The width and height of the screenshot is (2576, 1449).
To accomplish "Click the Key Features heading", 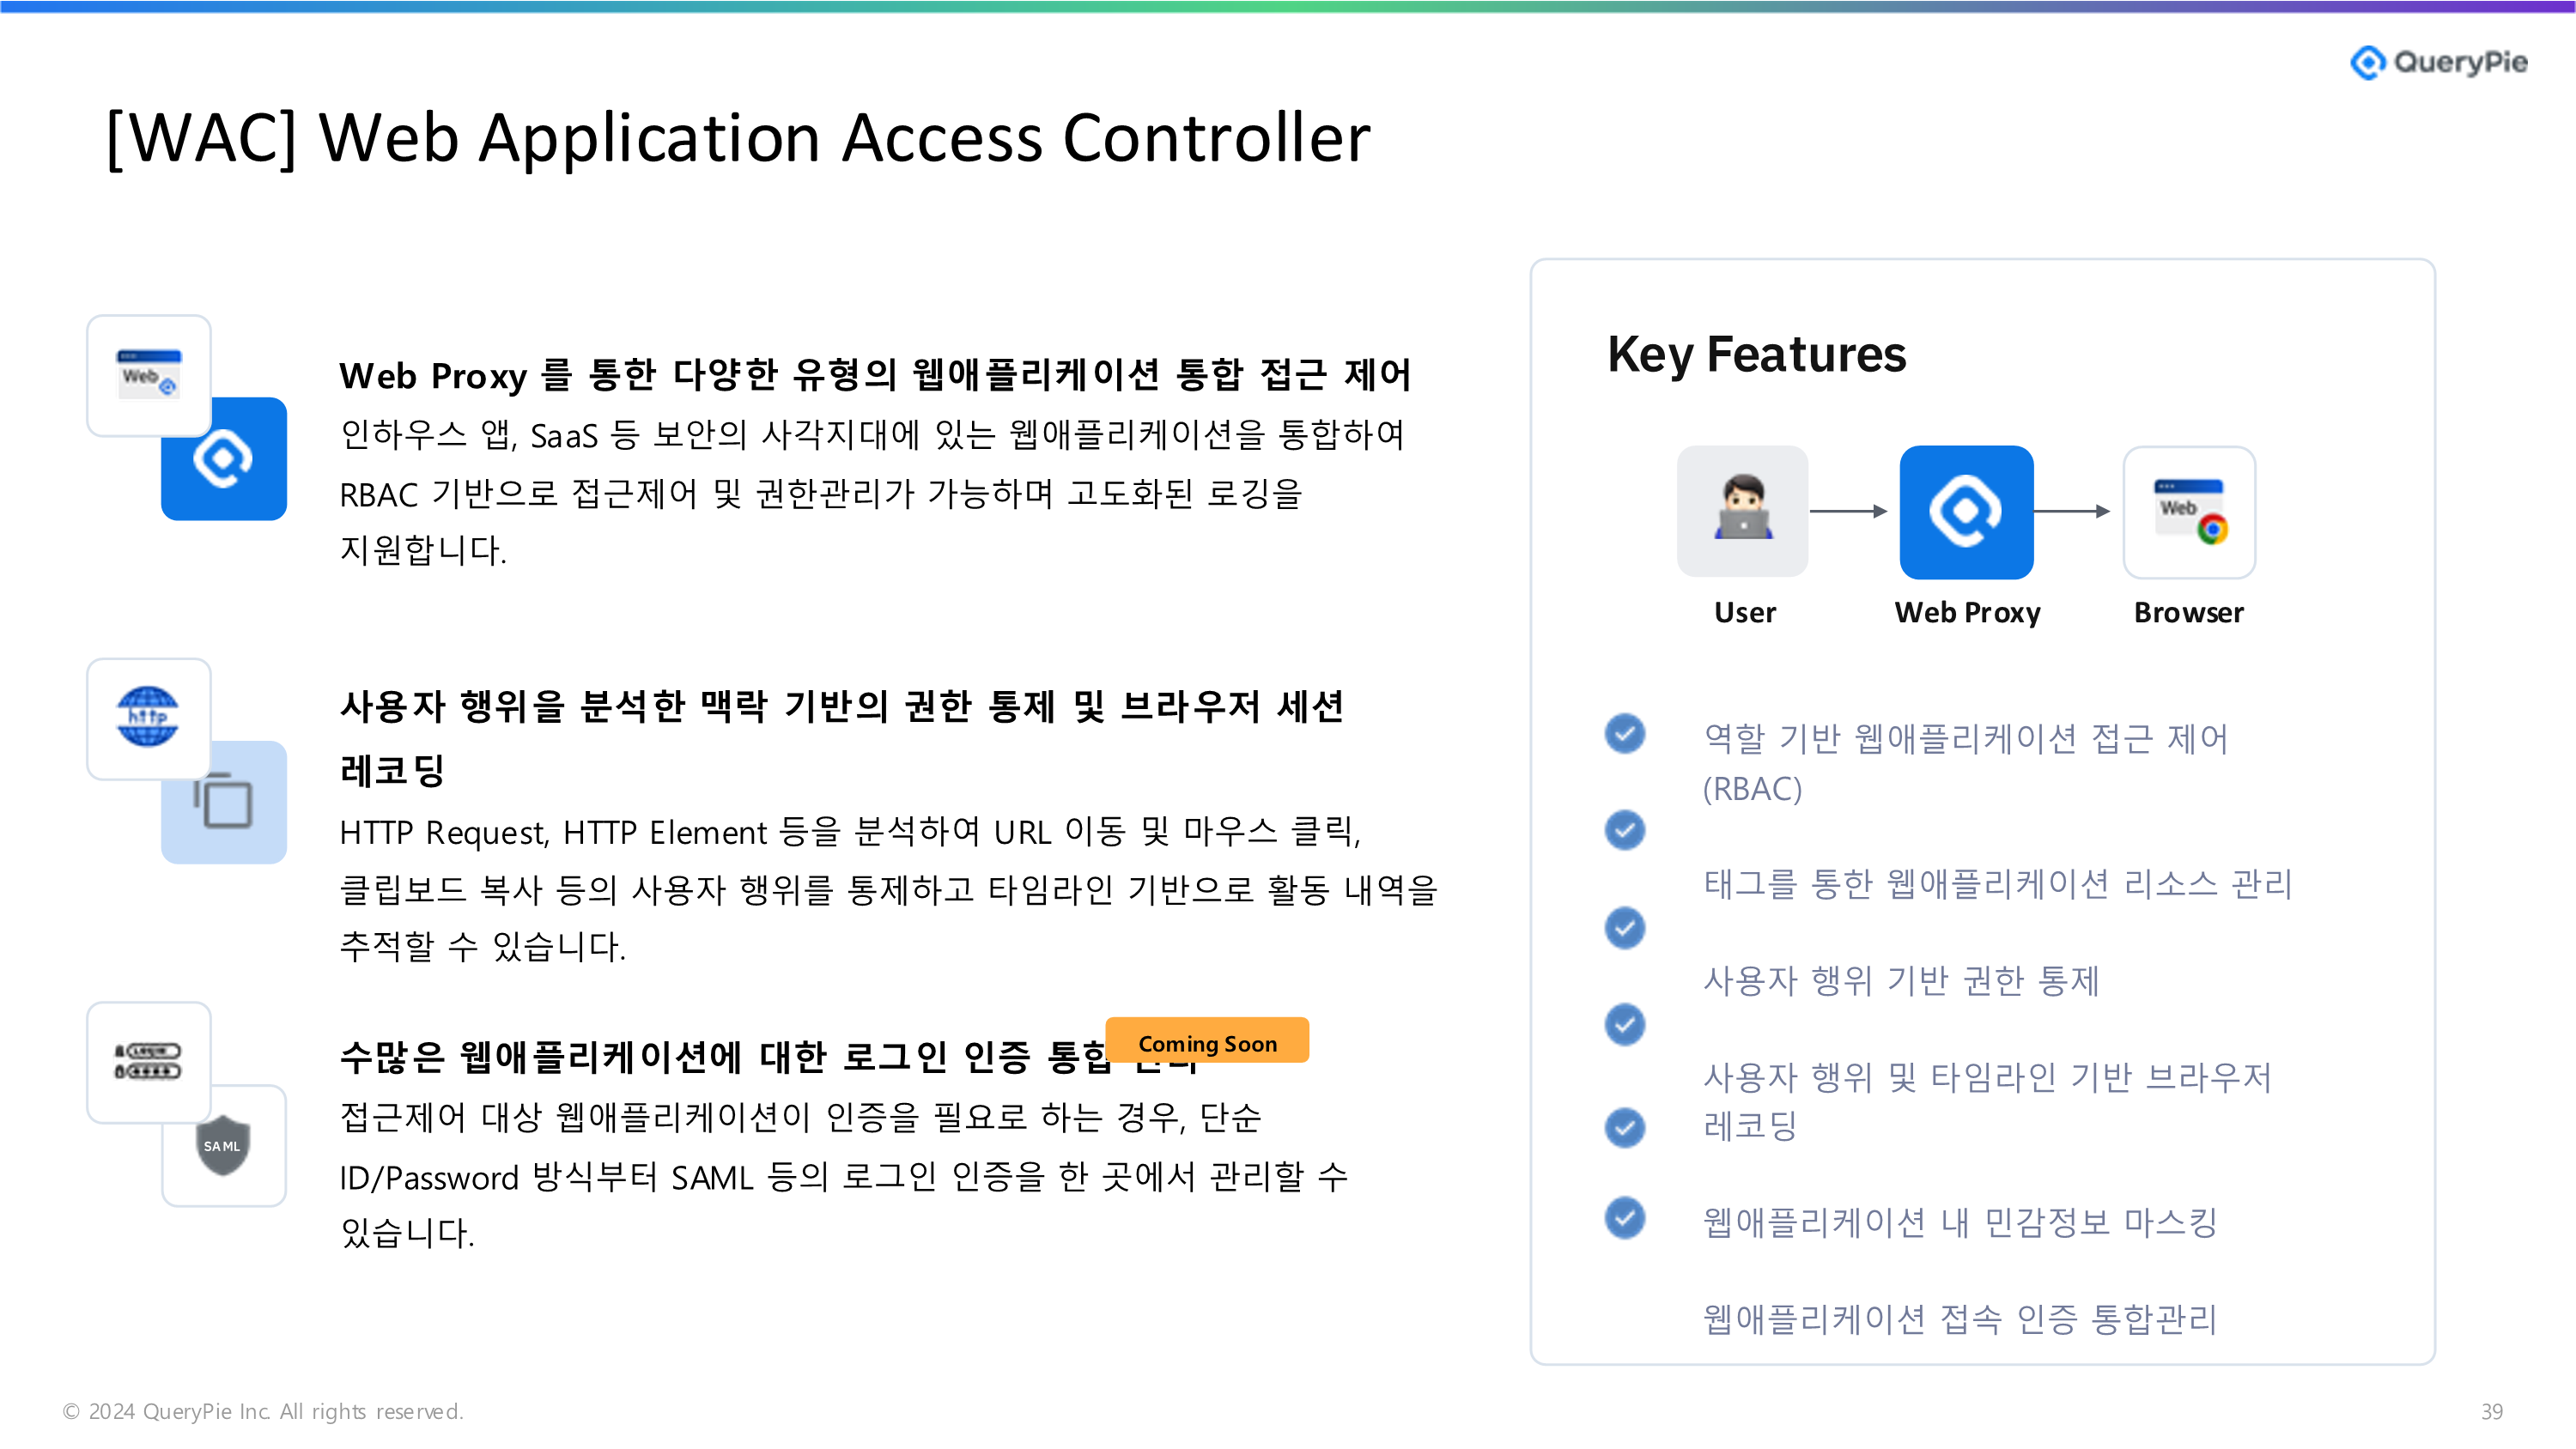I will pos(1756,354).
